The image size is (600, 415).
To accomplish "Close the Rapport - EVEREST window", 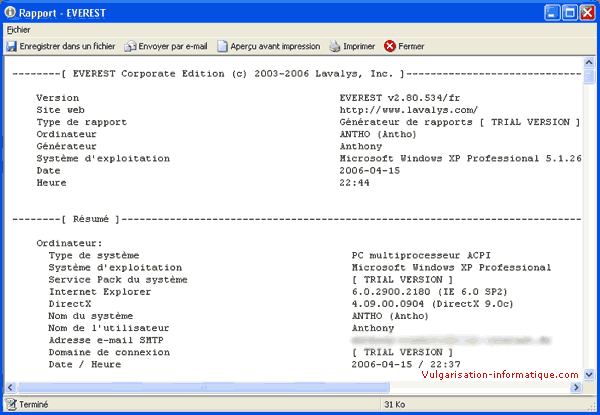I will (587, 13).
